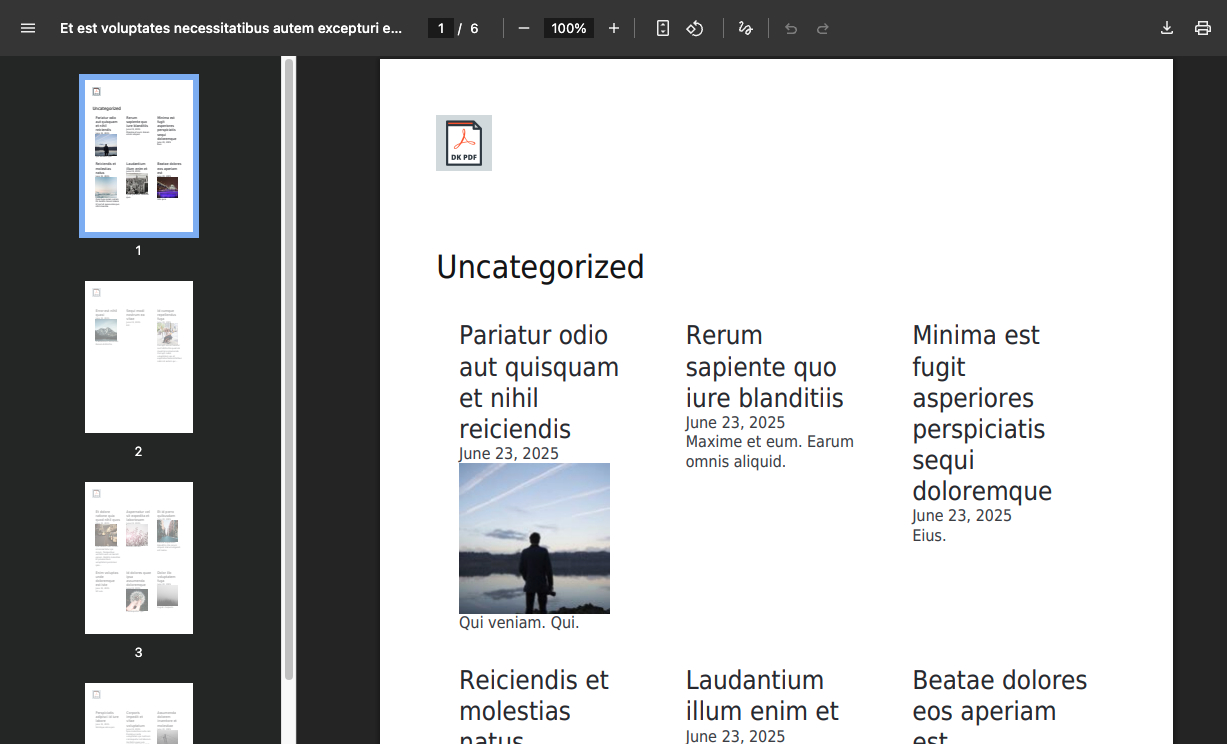Click the total page count '6'
1227x744 pixels.
[x=474, y=28]
